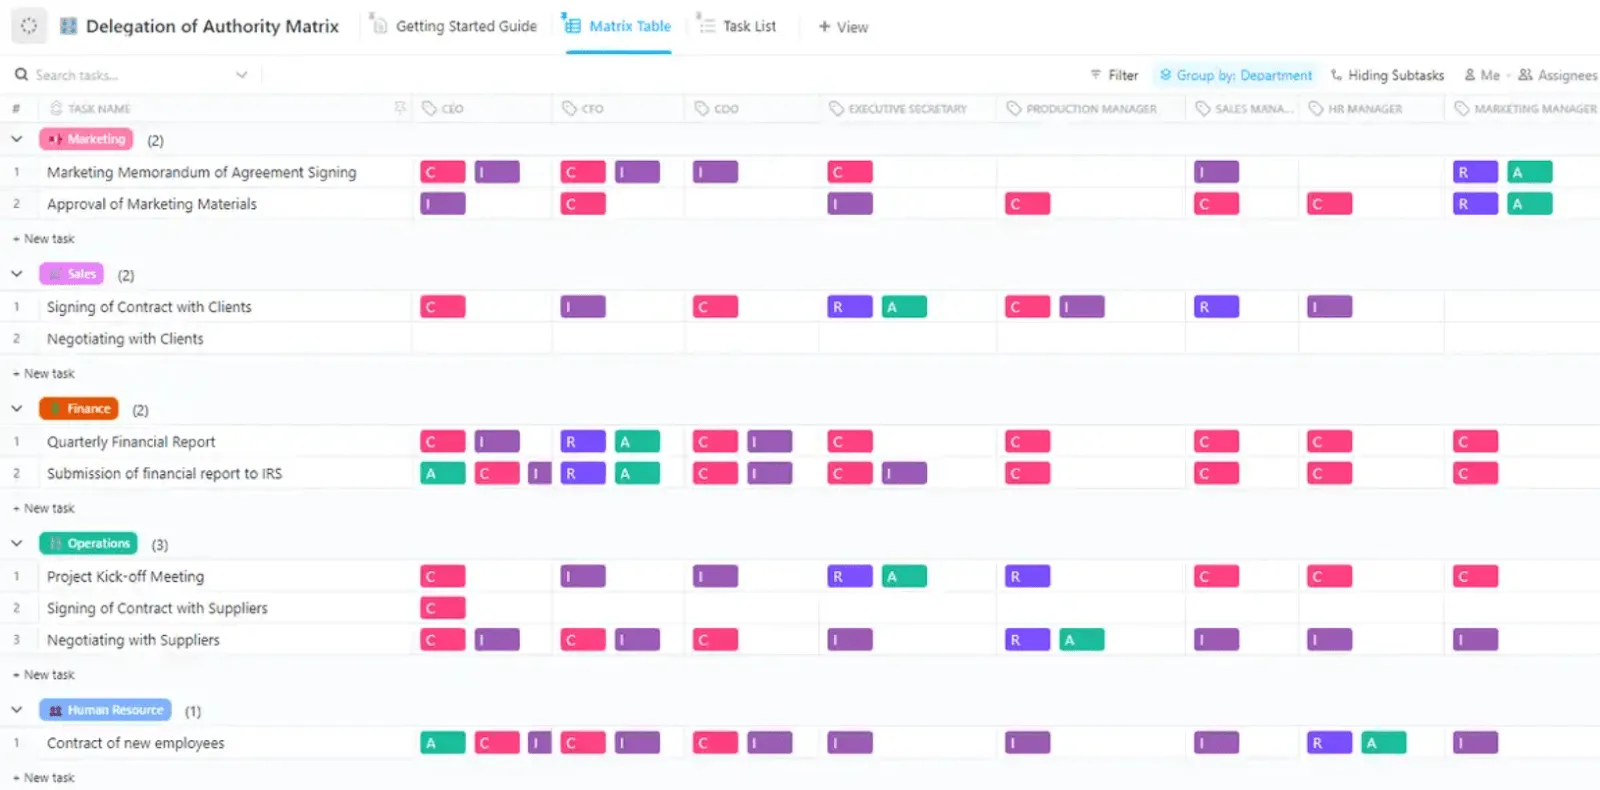Click the tag icon in Executive Secretary header
The image size is (1600, 790).
tap(836, 108)
